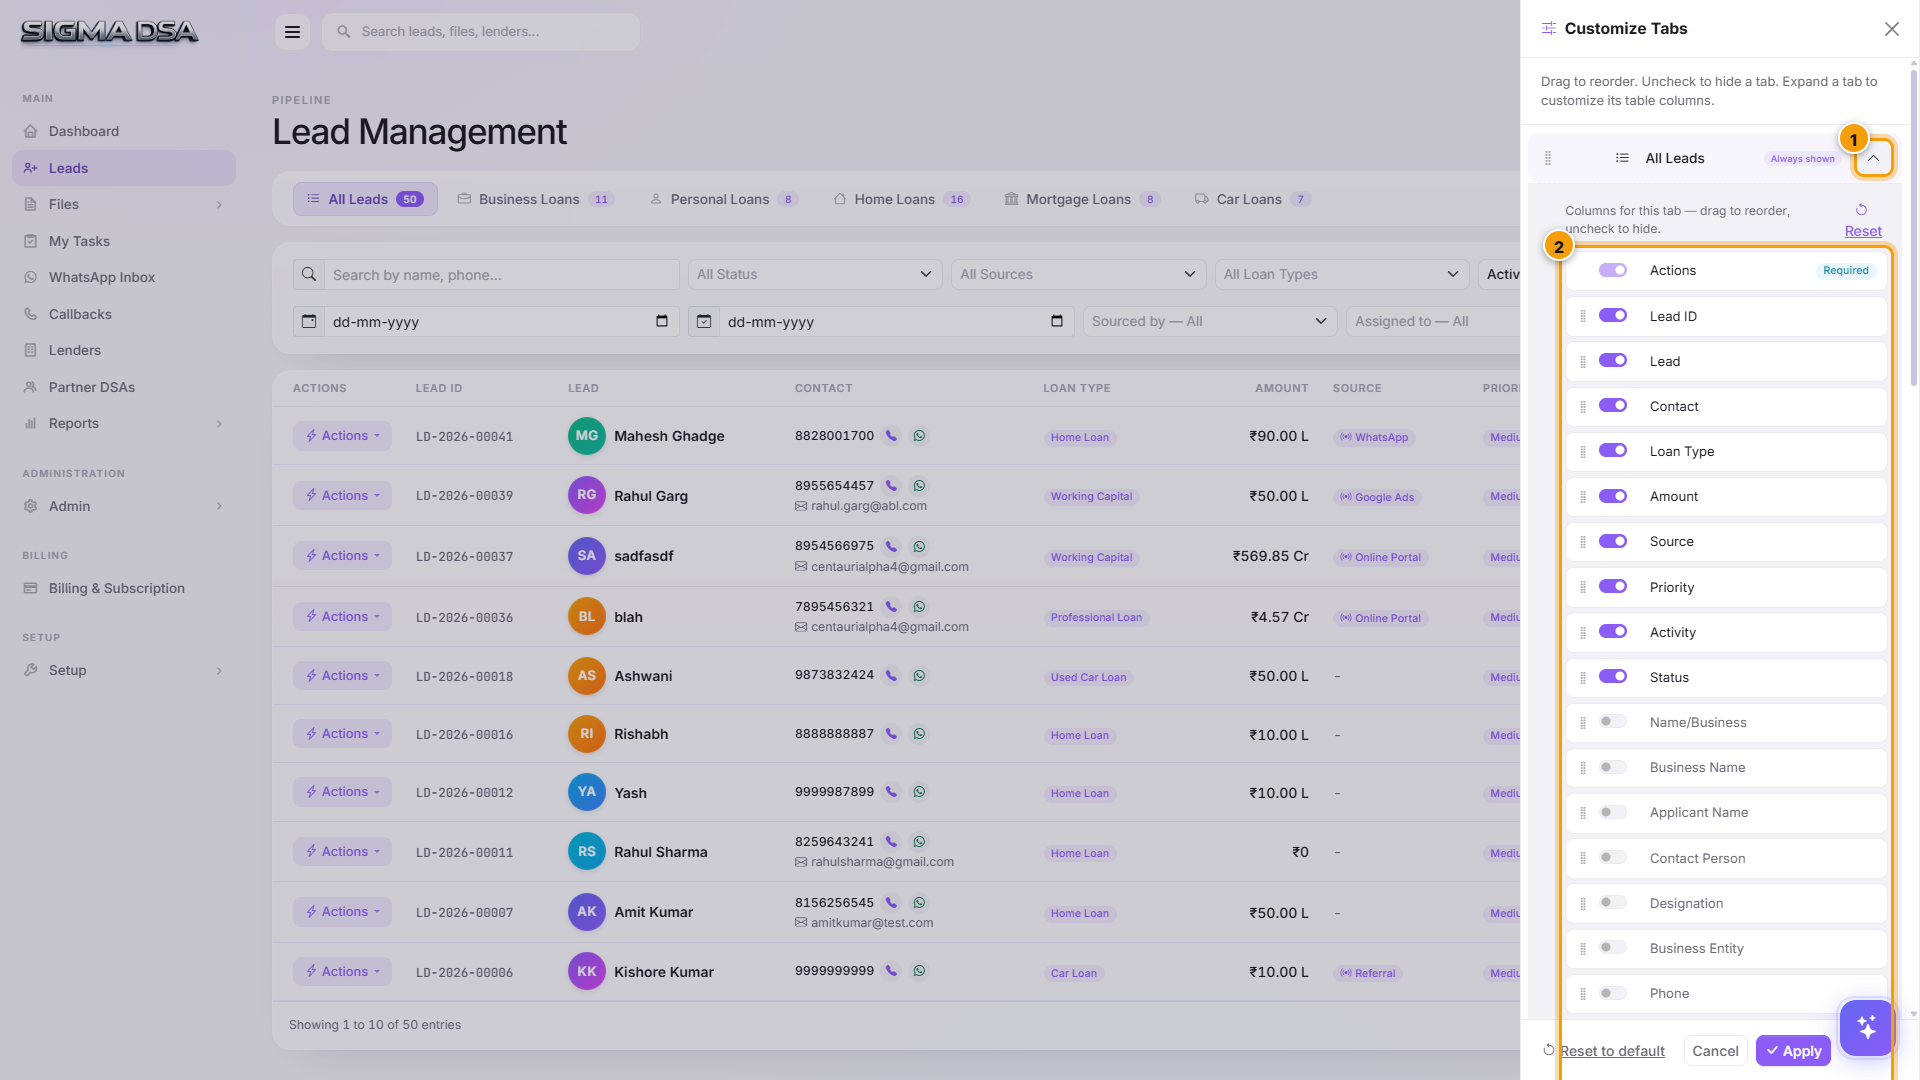Open Actions menu for Mahesh Ghadge
The width and height of the screenshot is (1920, 1080).
click(x=342, y=436)
